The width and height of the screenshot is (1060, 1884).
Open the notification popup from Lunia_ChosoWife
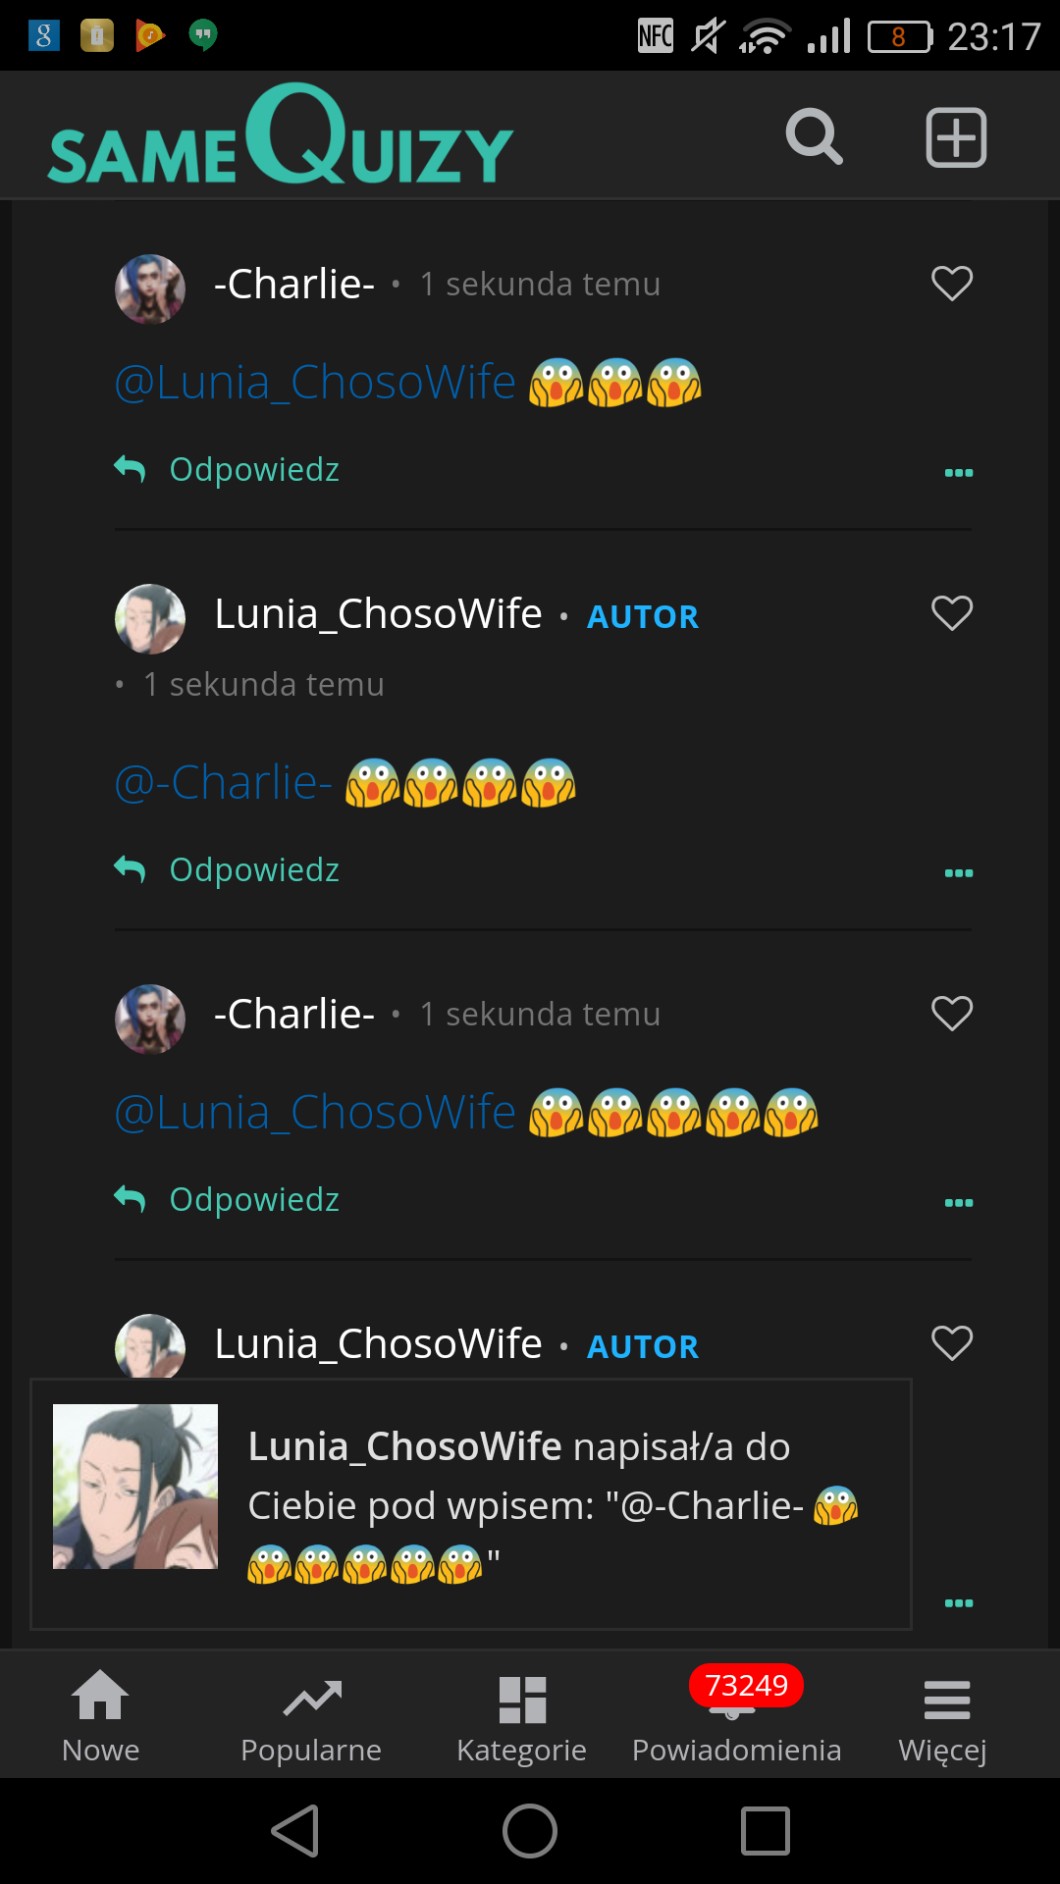[470, 1504]
